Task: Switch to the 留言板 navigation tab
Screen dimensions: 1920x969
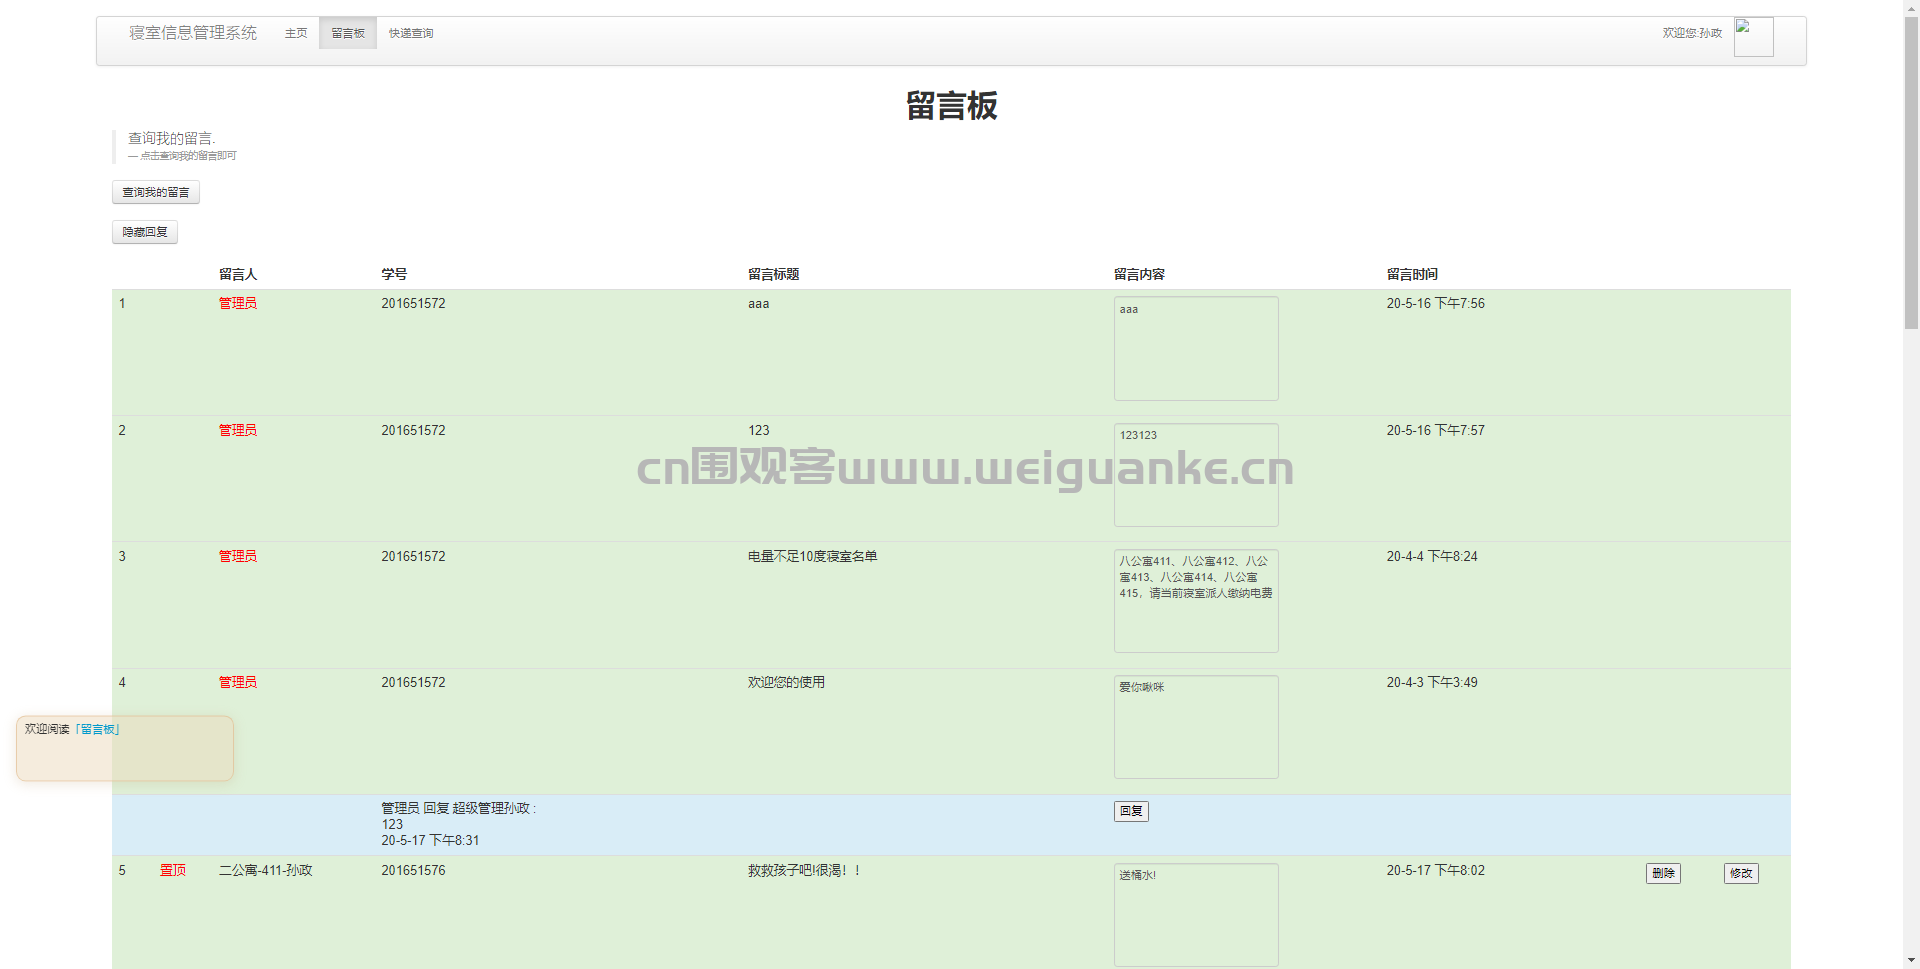Action: tap(348, 33)
